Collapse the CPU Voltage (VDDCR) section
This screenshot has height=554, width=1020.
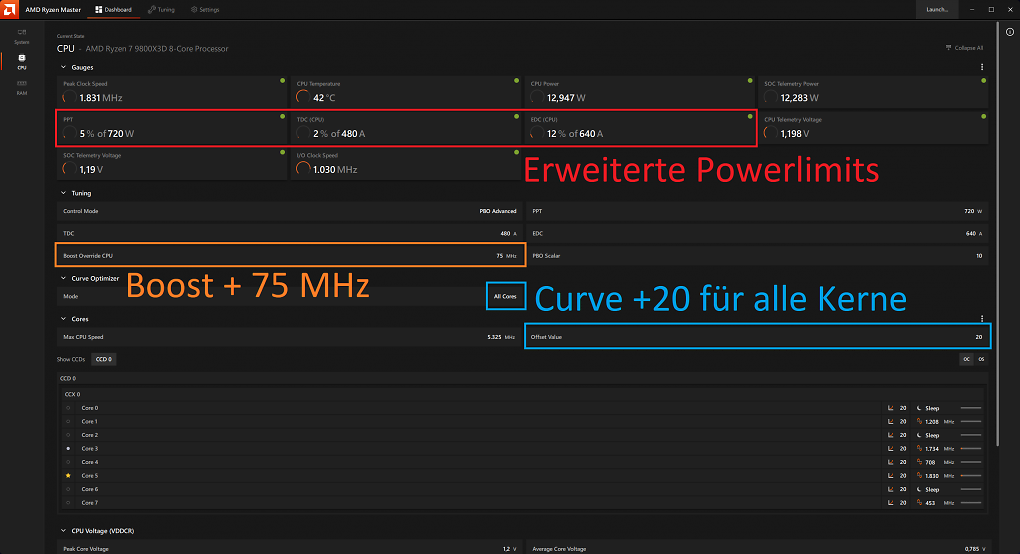point(63,531)
